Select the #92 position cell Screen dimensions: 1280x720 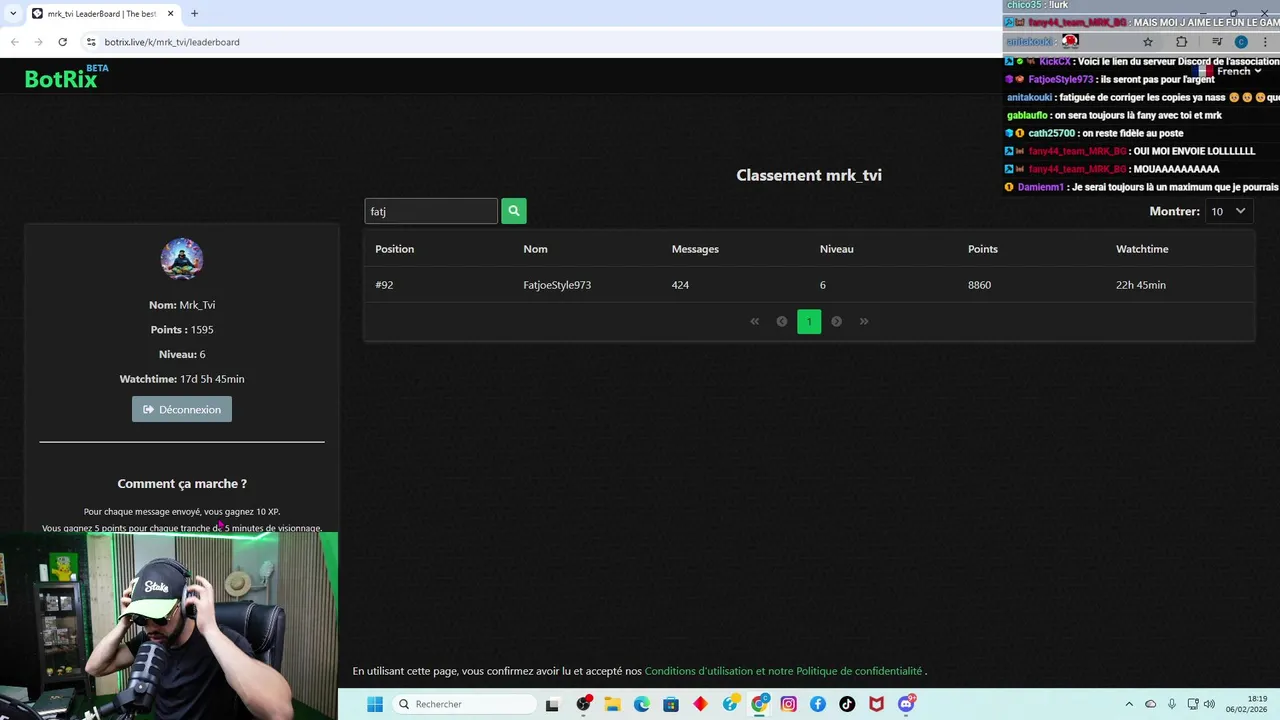tap(384, 285)
